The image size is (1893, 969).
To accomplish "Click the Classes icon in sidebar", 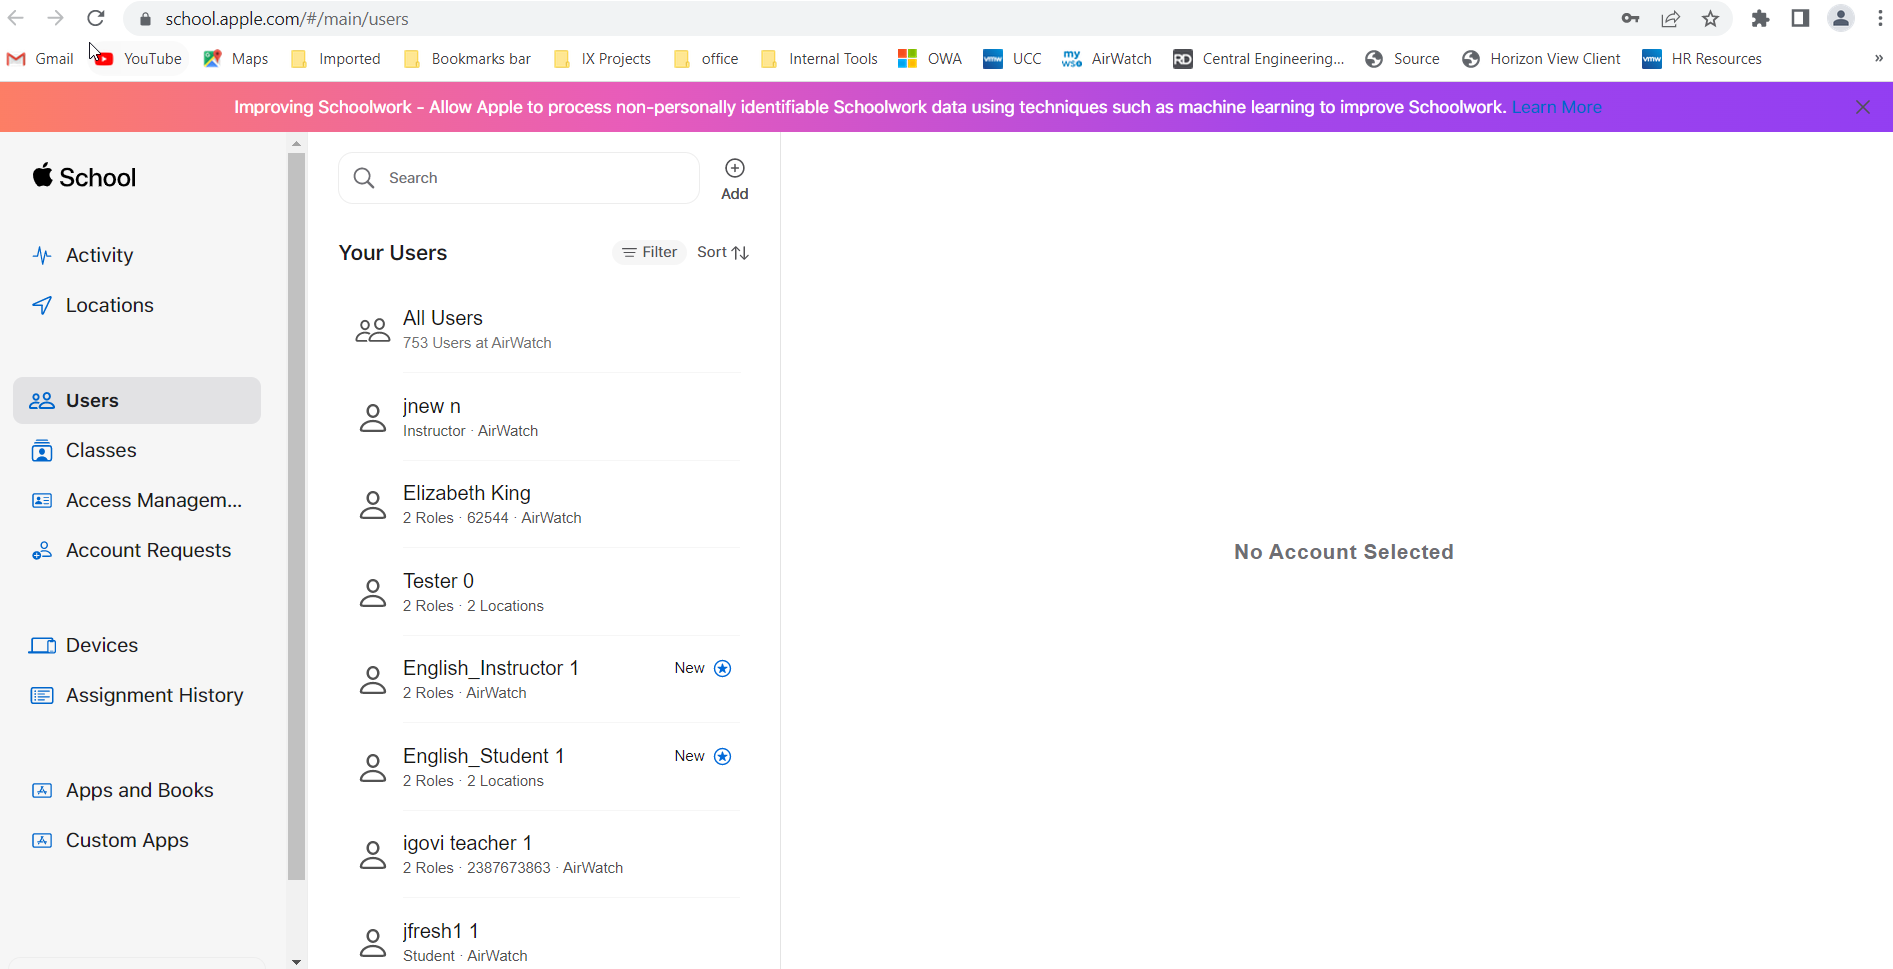I will tap(42, 451).
